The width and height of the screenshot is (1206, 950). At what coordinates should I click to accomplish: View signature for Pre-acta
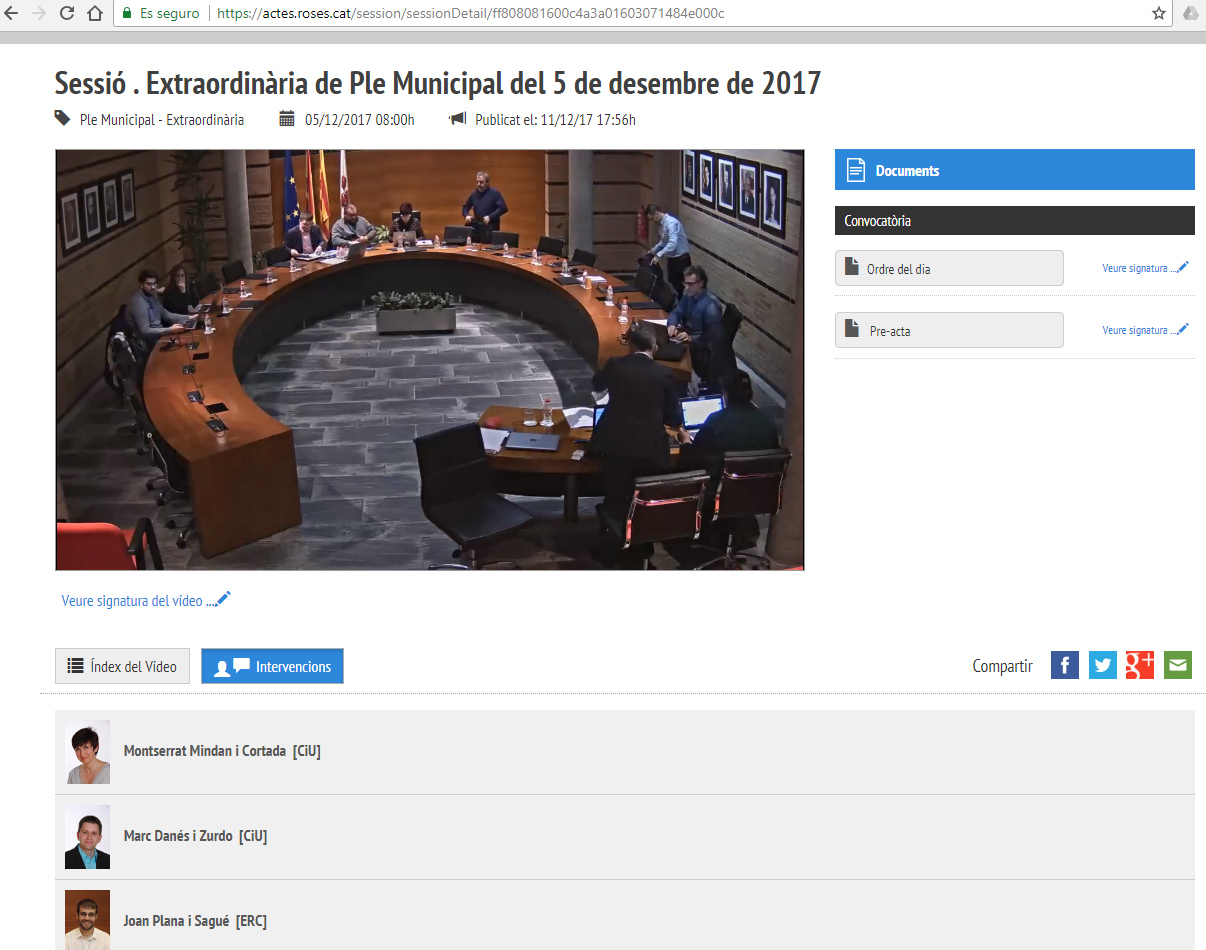point(1145,330)
